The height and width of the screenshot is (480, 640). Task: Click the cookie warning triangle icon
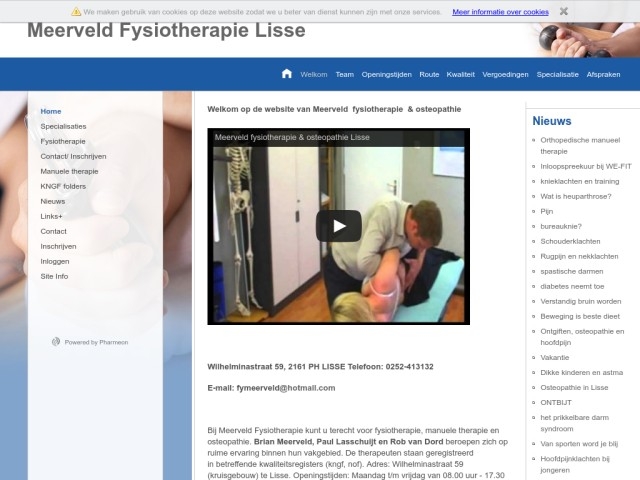pyautogui.click(x=76, y=12)
